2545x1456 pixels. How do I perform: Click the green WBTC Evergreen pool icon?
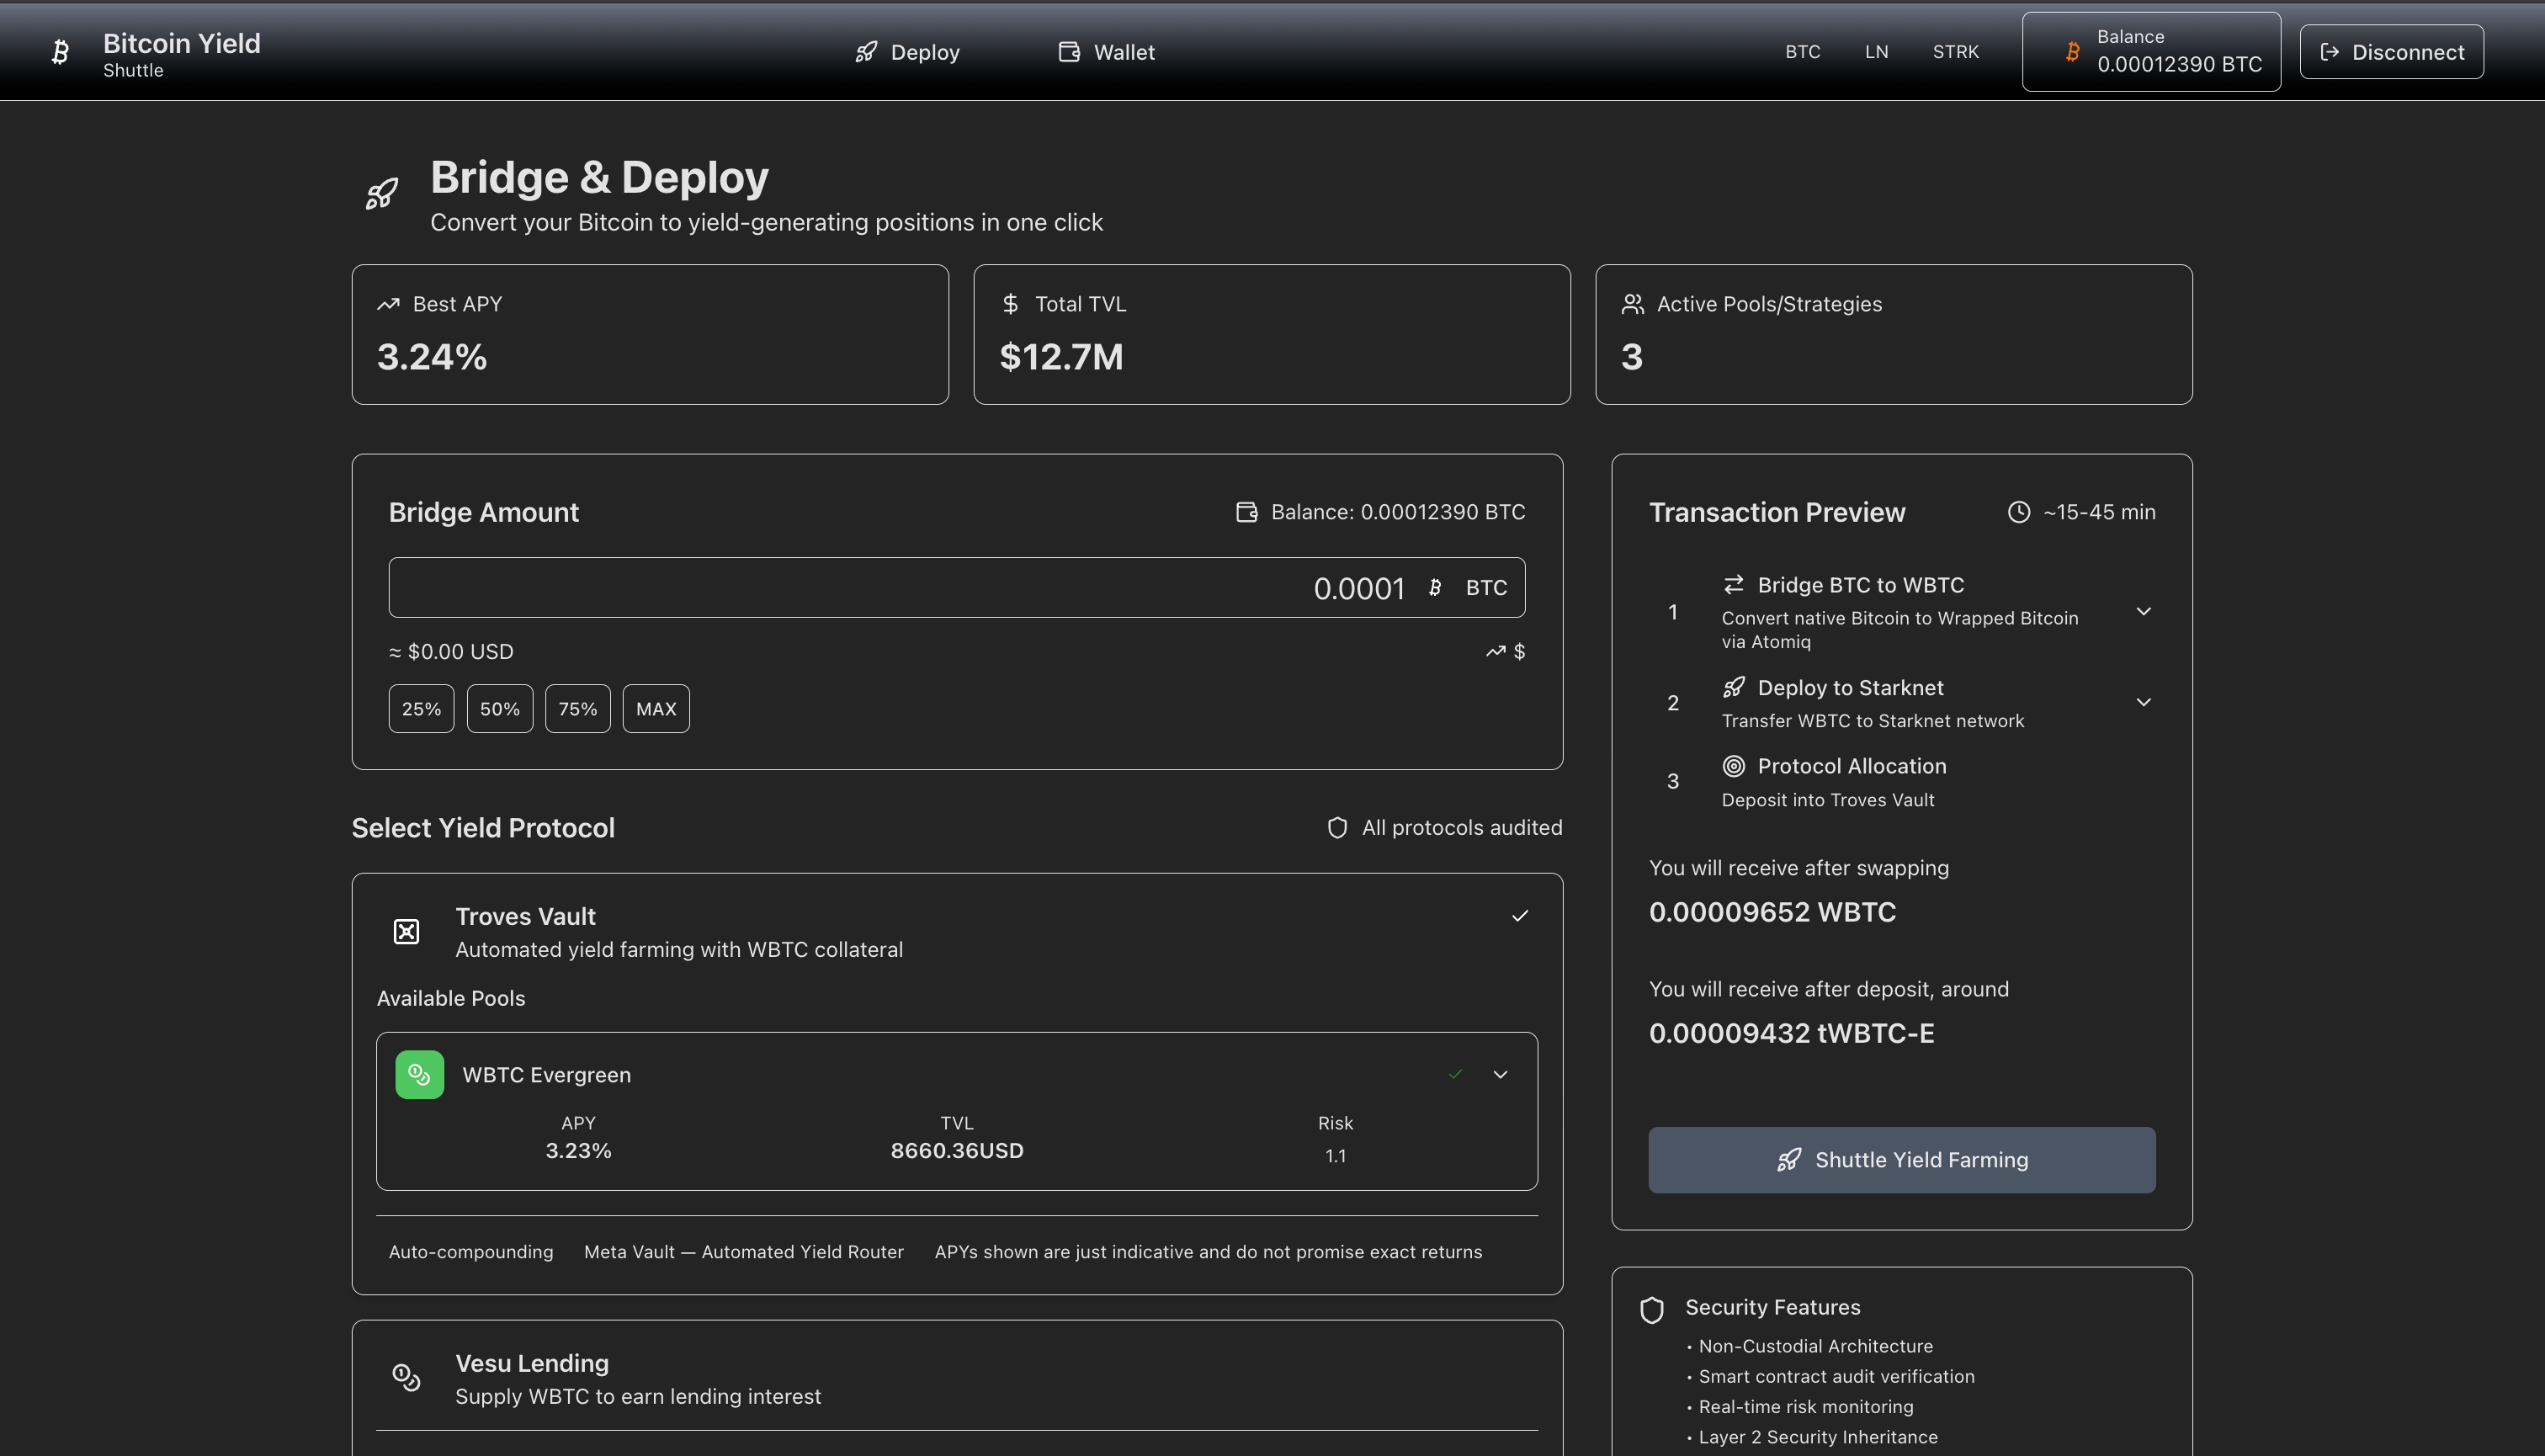[x=419, y=1075]
